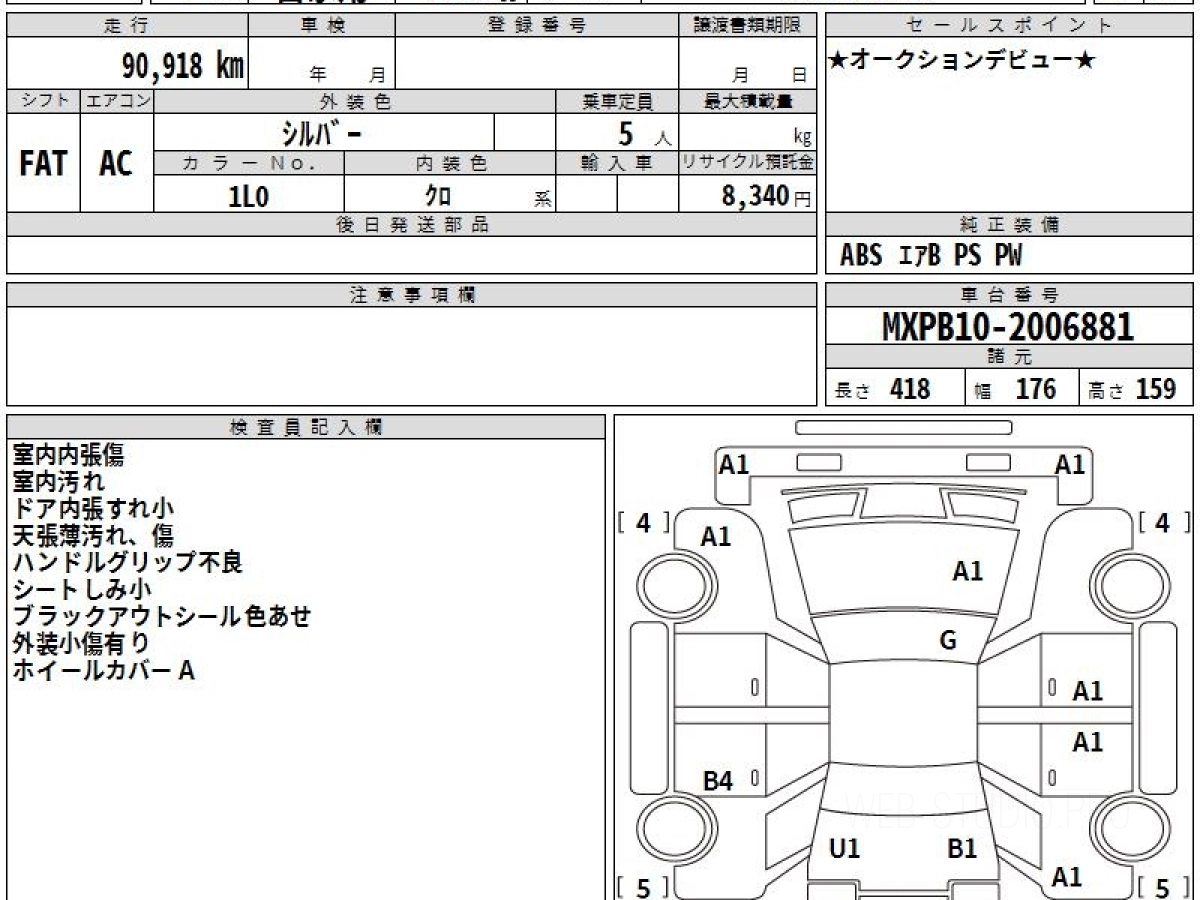Click the 走行 column header
Image resolution: width=1200 pixels, height=900 pixels.
click(x=127, y=26)
